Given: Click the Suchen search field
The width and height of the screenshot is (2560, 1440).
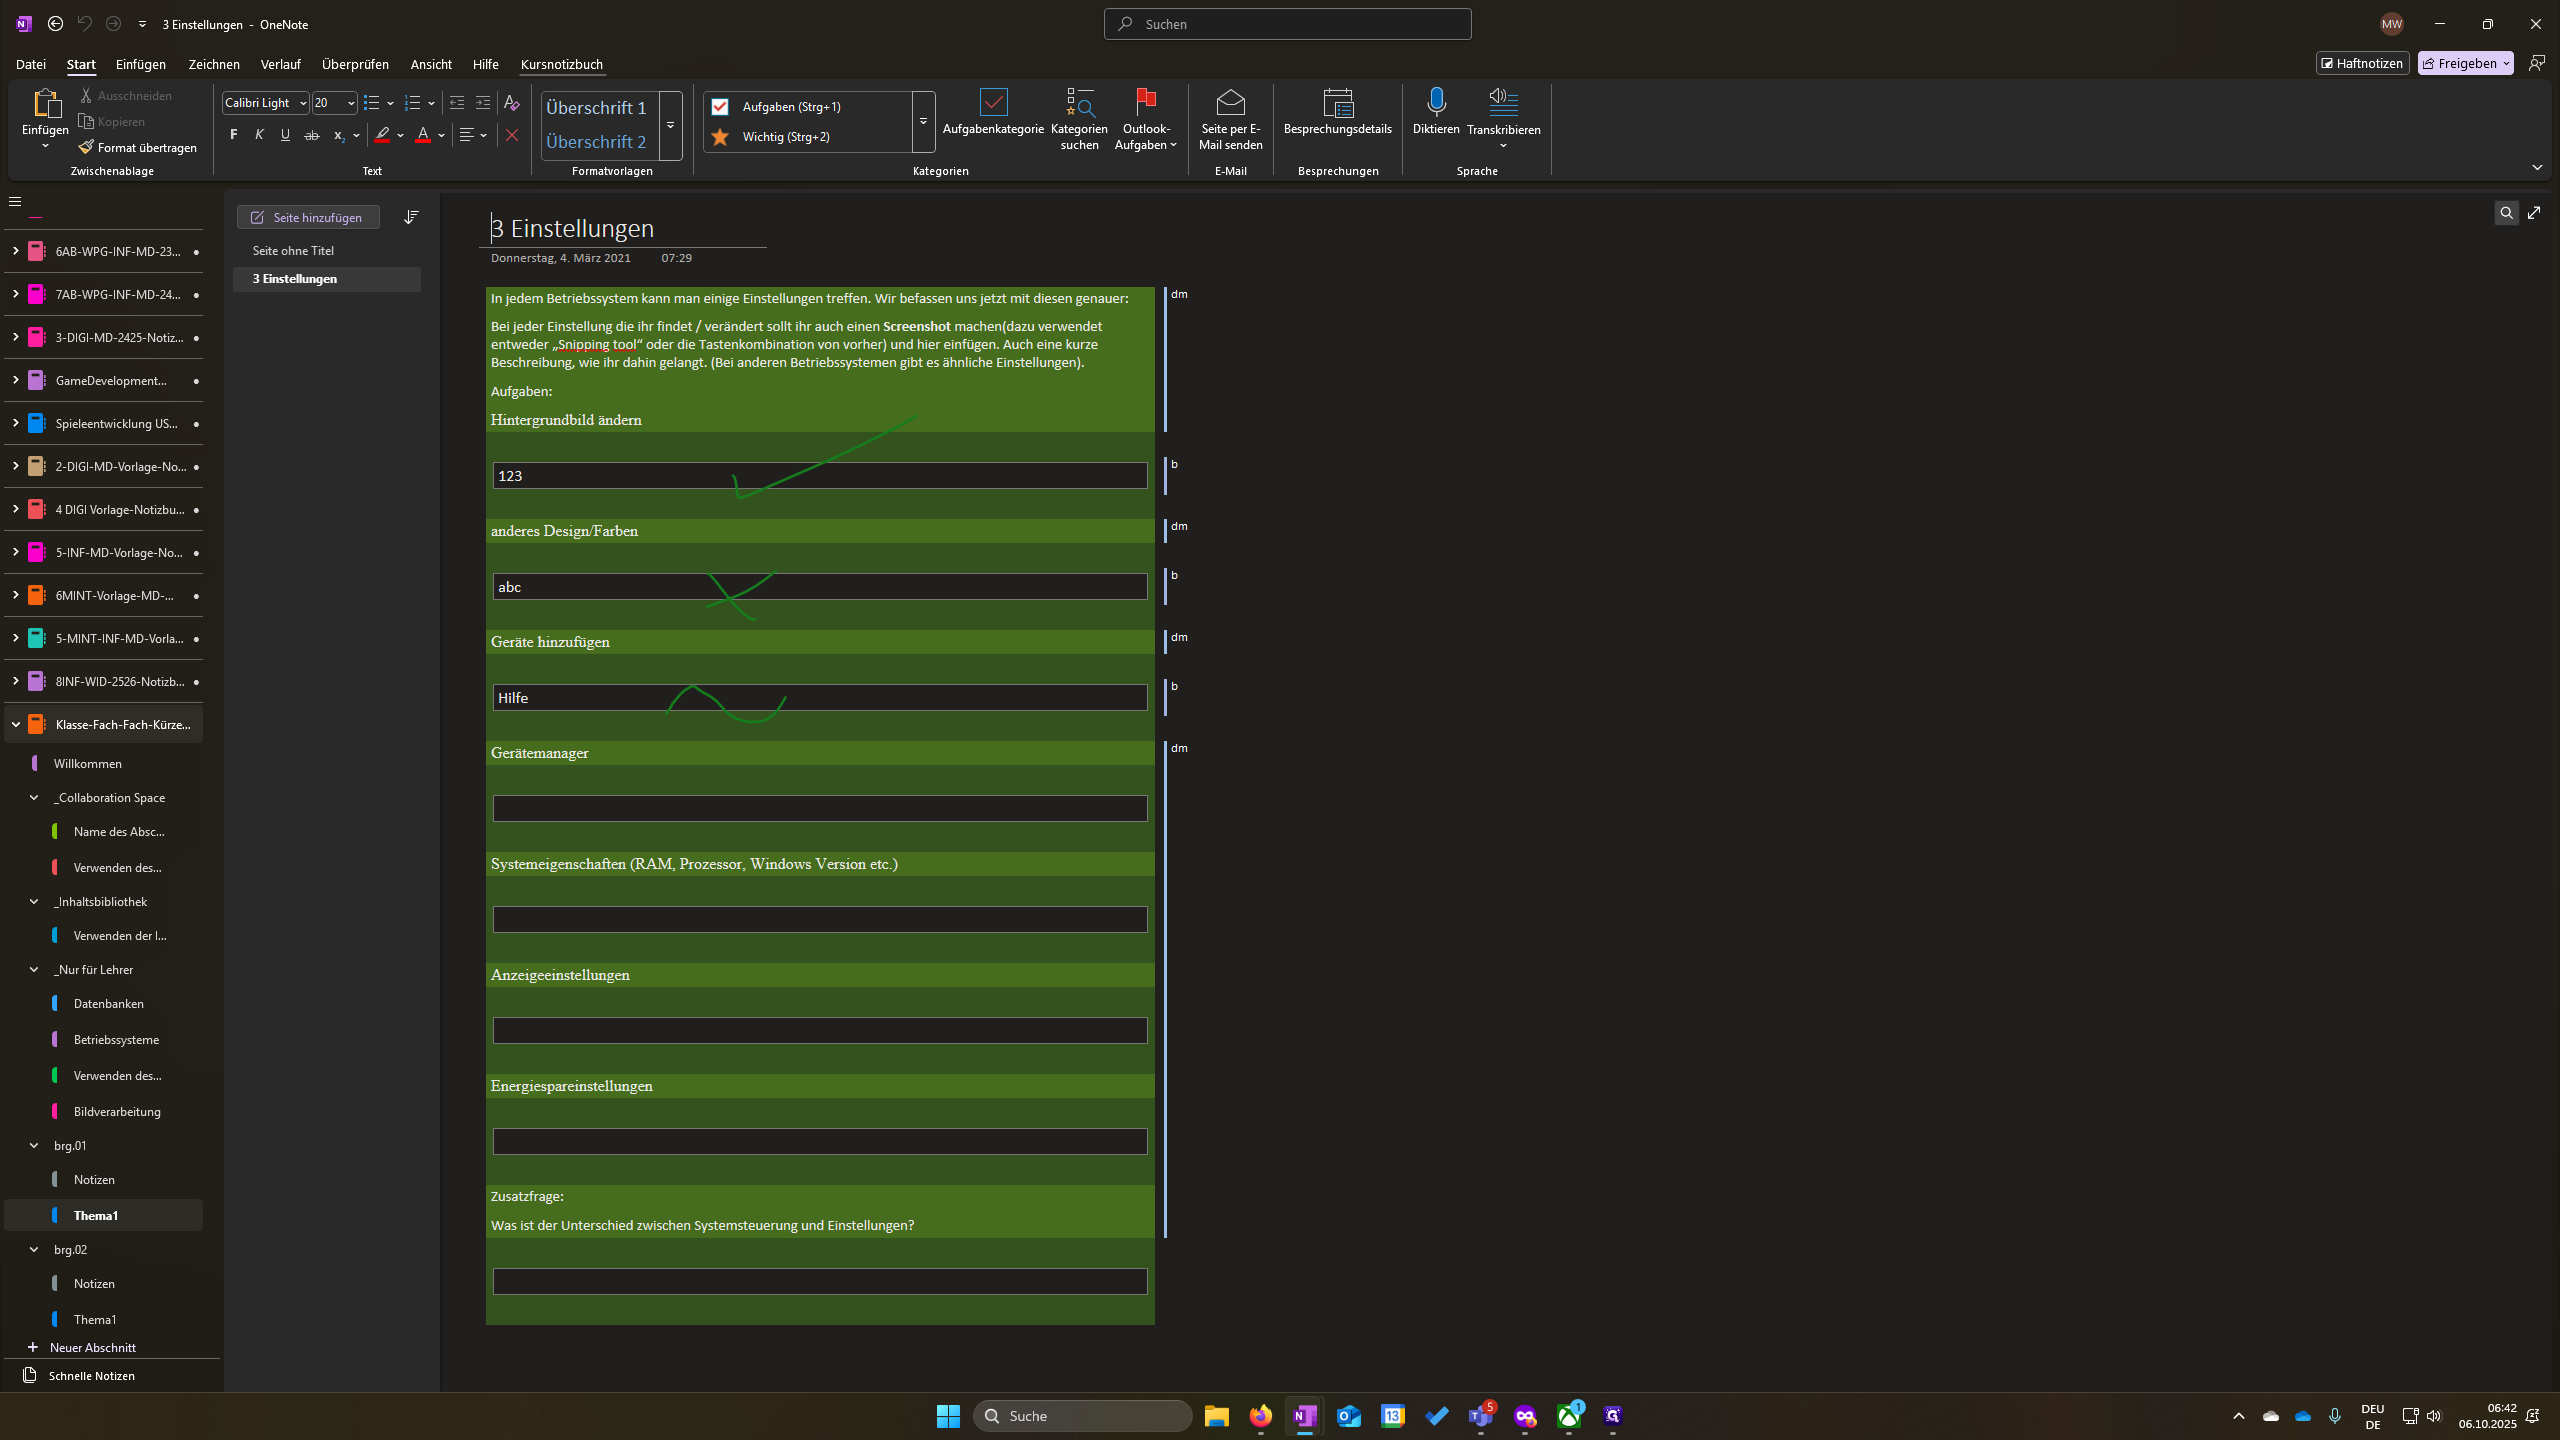Looking at the screenshot, I should click(1288, 24).
